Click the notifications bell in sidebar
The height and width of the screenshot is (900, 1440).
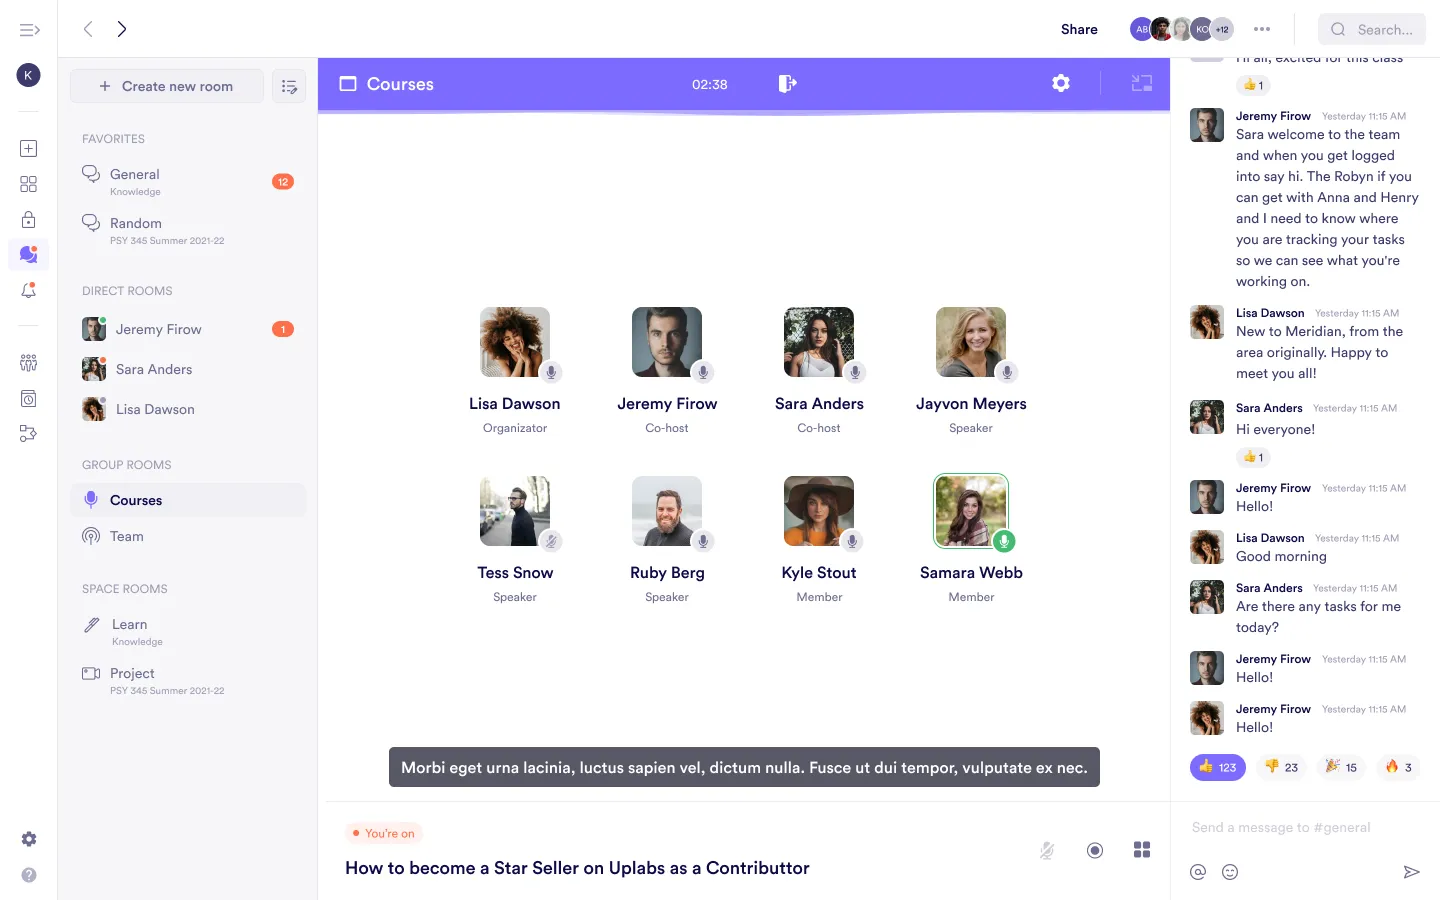(x=29, y=291)
